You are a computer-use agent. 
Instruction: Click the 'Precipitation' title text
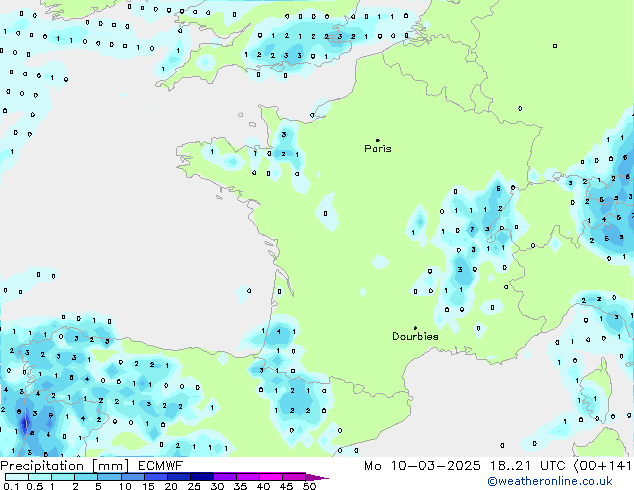click(42, 466)
